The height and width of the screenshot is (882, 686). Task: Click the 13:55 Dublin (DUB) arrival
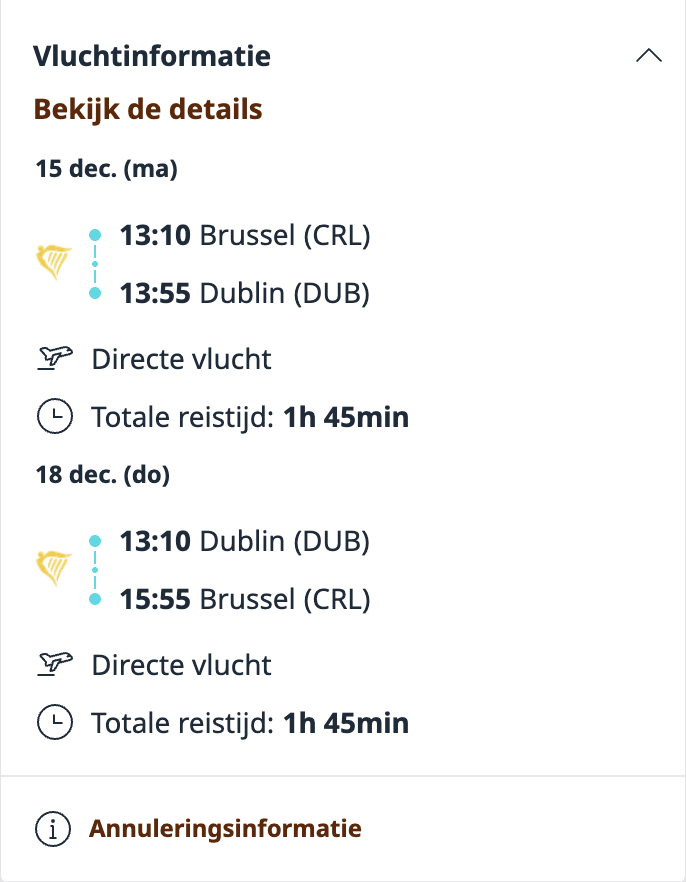(x=245, y=293)
